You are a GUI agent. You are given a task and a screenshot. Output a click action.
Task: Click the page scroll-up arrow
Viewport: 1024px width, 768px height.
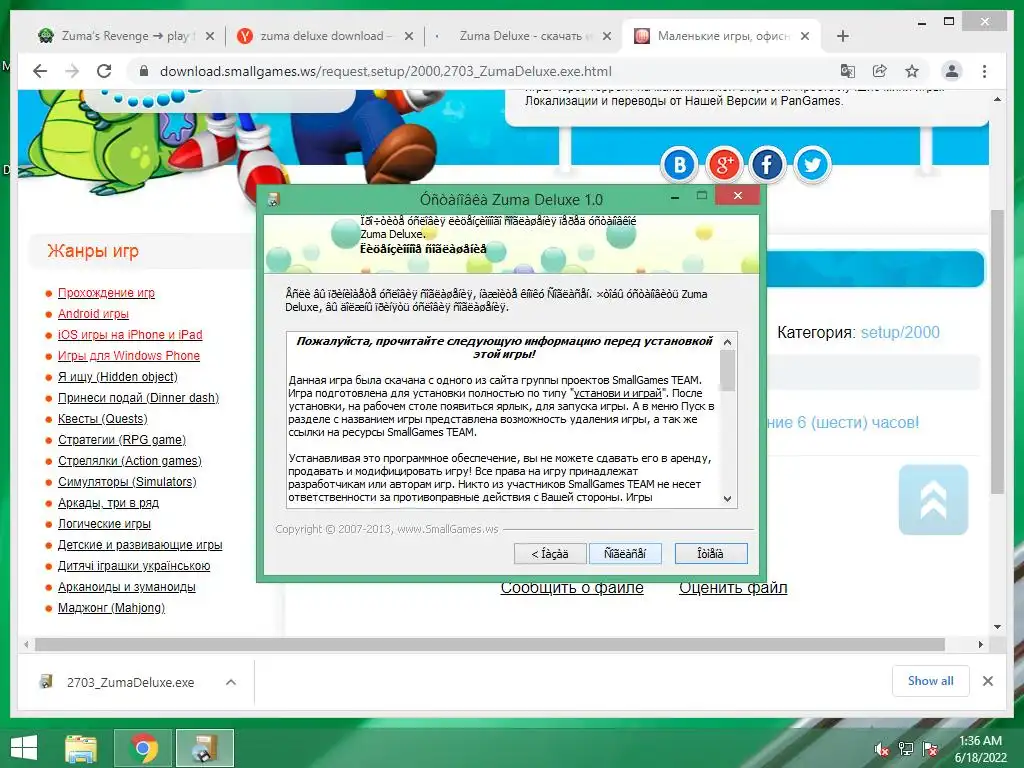point(997,99)
